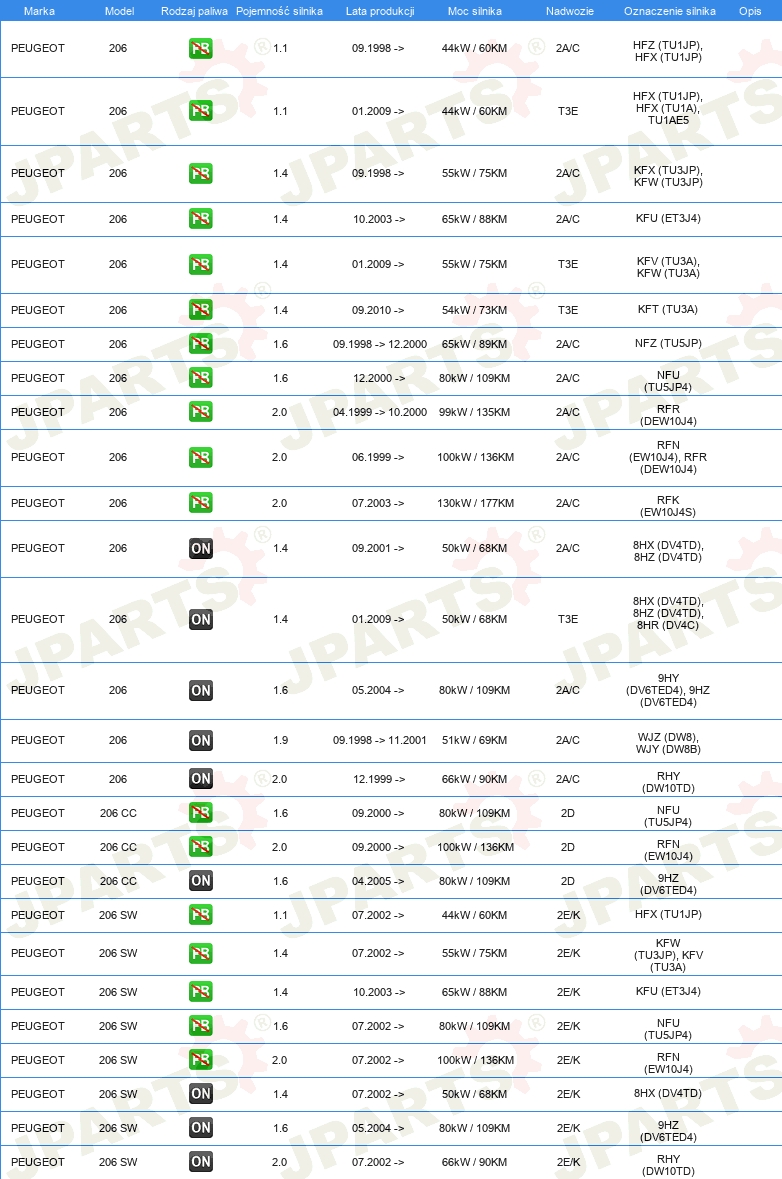Click the KFT (TU3A) engine code cell
The image size is (782, 1179).
coord(668,309)
